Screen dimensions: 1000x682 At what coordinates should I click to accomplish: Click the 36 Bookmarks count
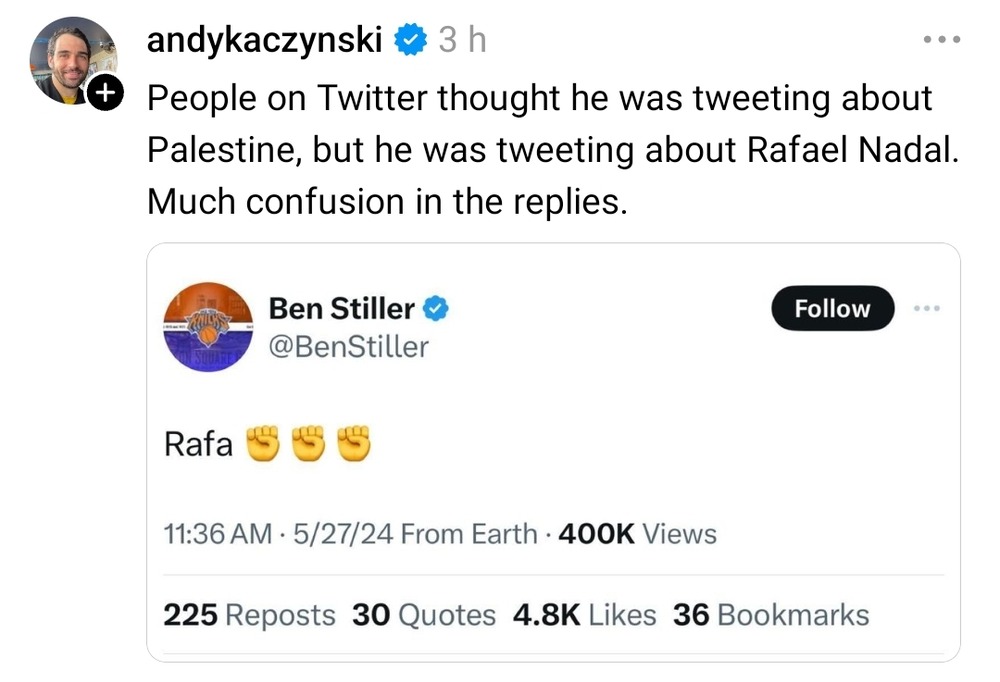tap(770, 615)
